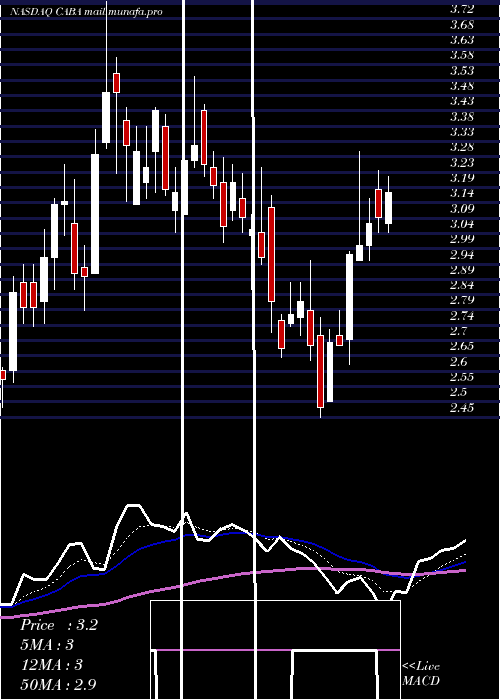Click the NASDAQ CABA chart title text
Image resolution: width=500 pixels, height=700 pixels.
[86, 12]
